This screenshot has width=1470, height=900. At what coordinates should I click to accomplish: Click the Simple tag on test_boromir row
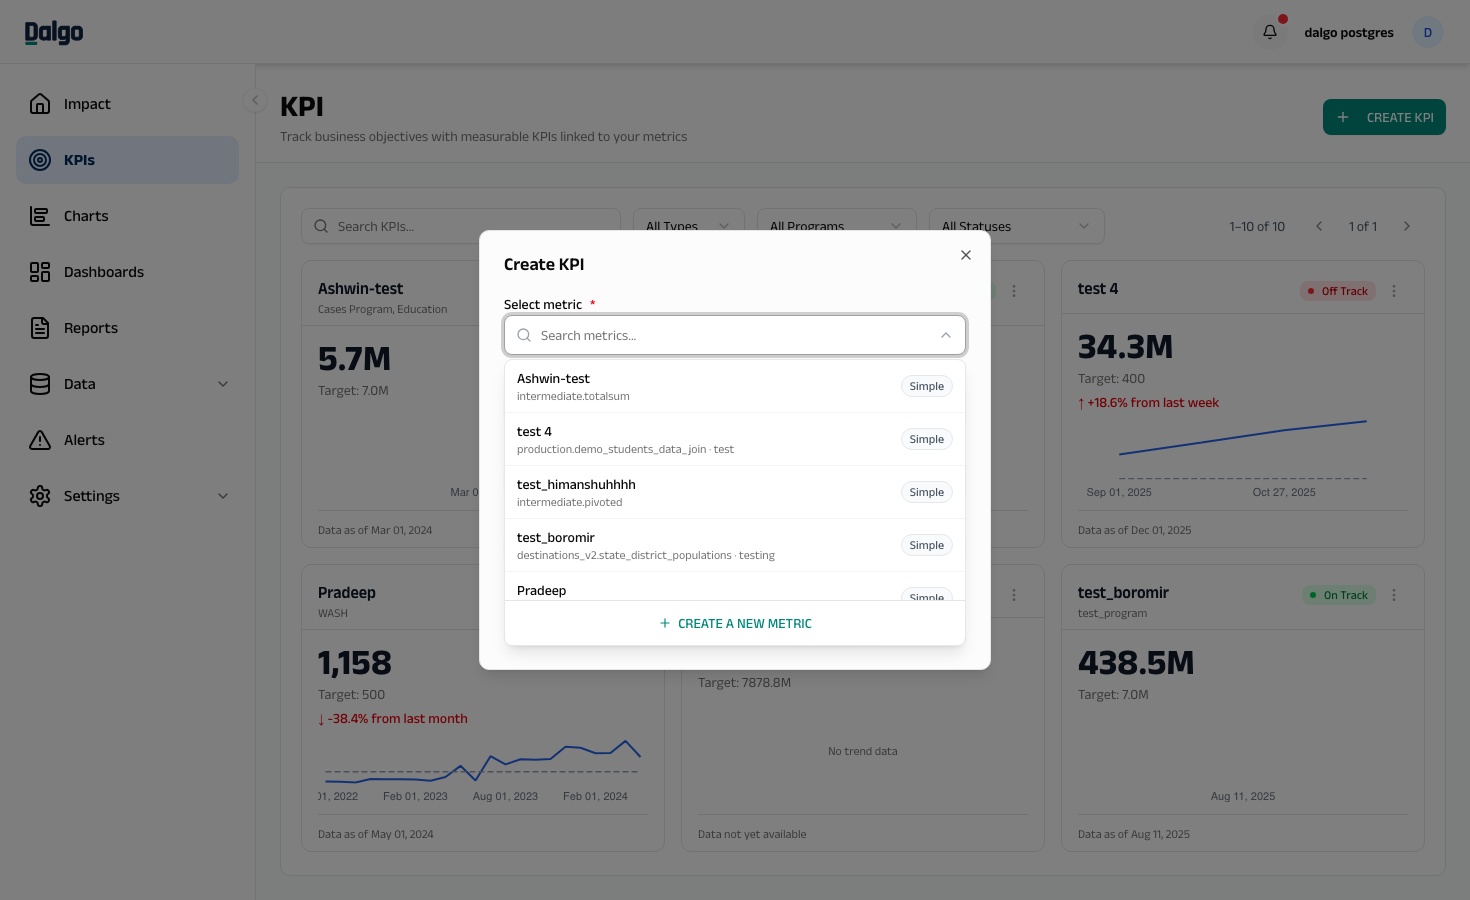pos(927,545)
